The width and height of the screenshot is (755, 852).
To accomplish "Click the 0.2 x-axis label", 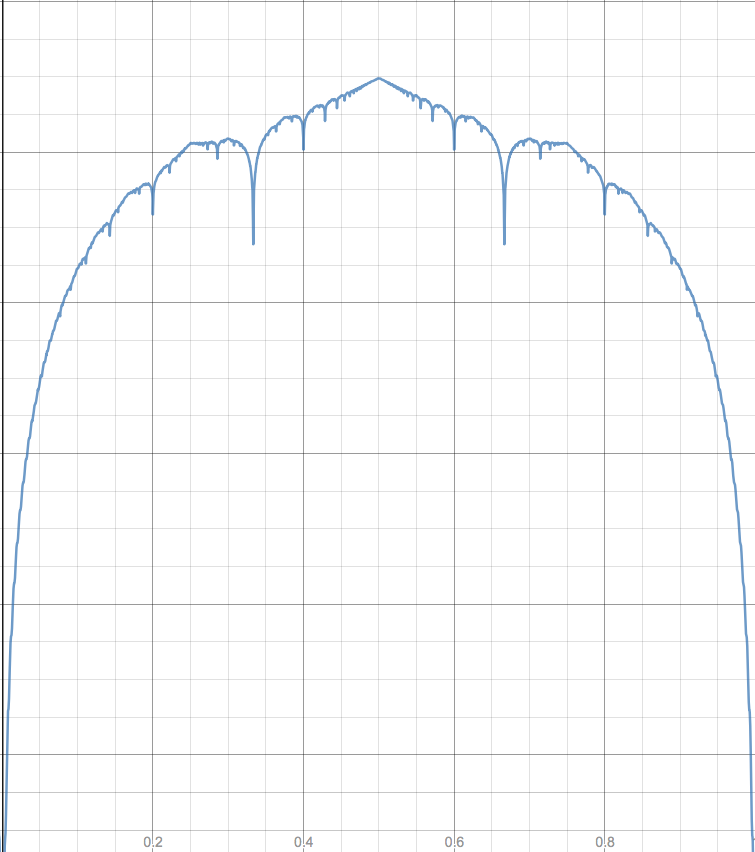I will tap(153, 842).
